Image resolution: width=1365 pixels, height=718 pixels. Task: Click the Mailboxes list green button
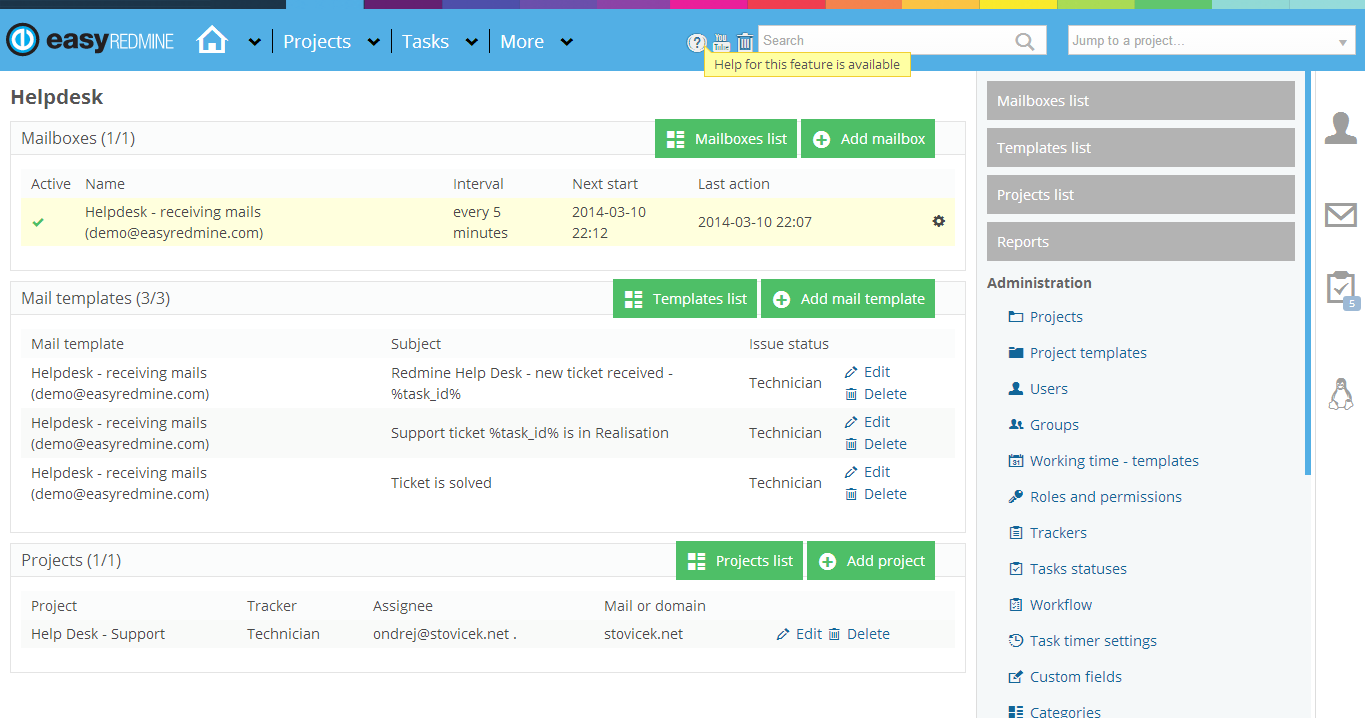726,139
